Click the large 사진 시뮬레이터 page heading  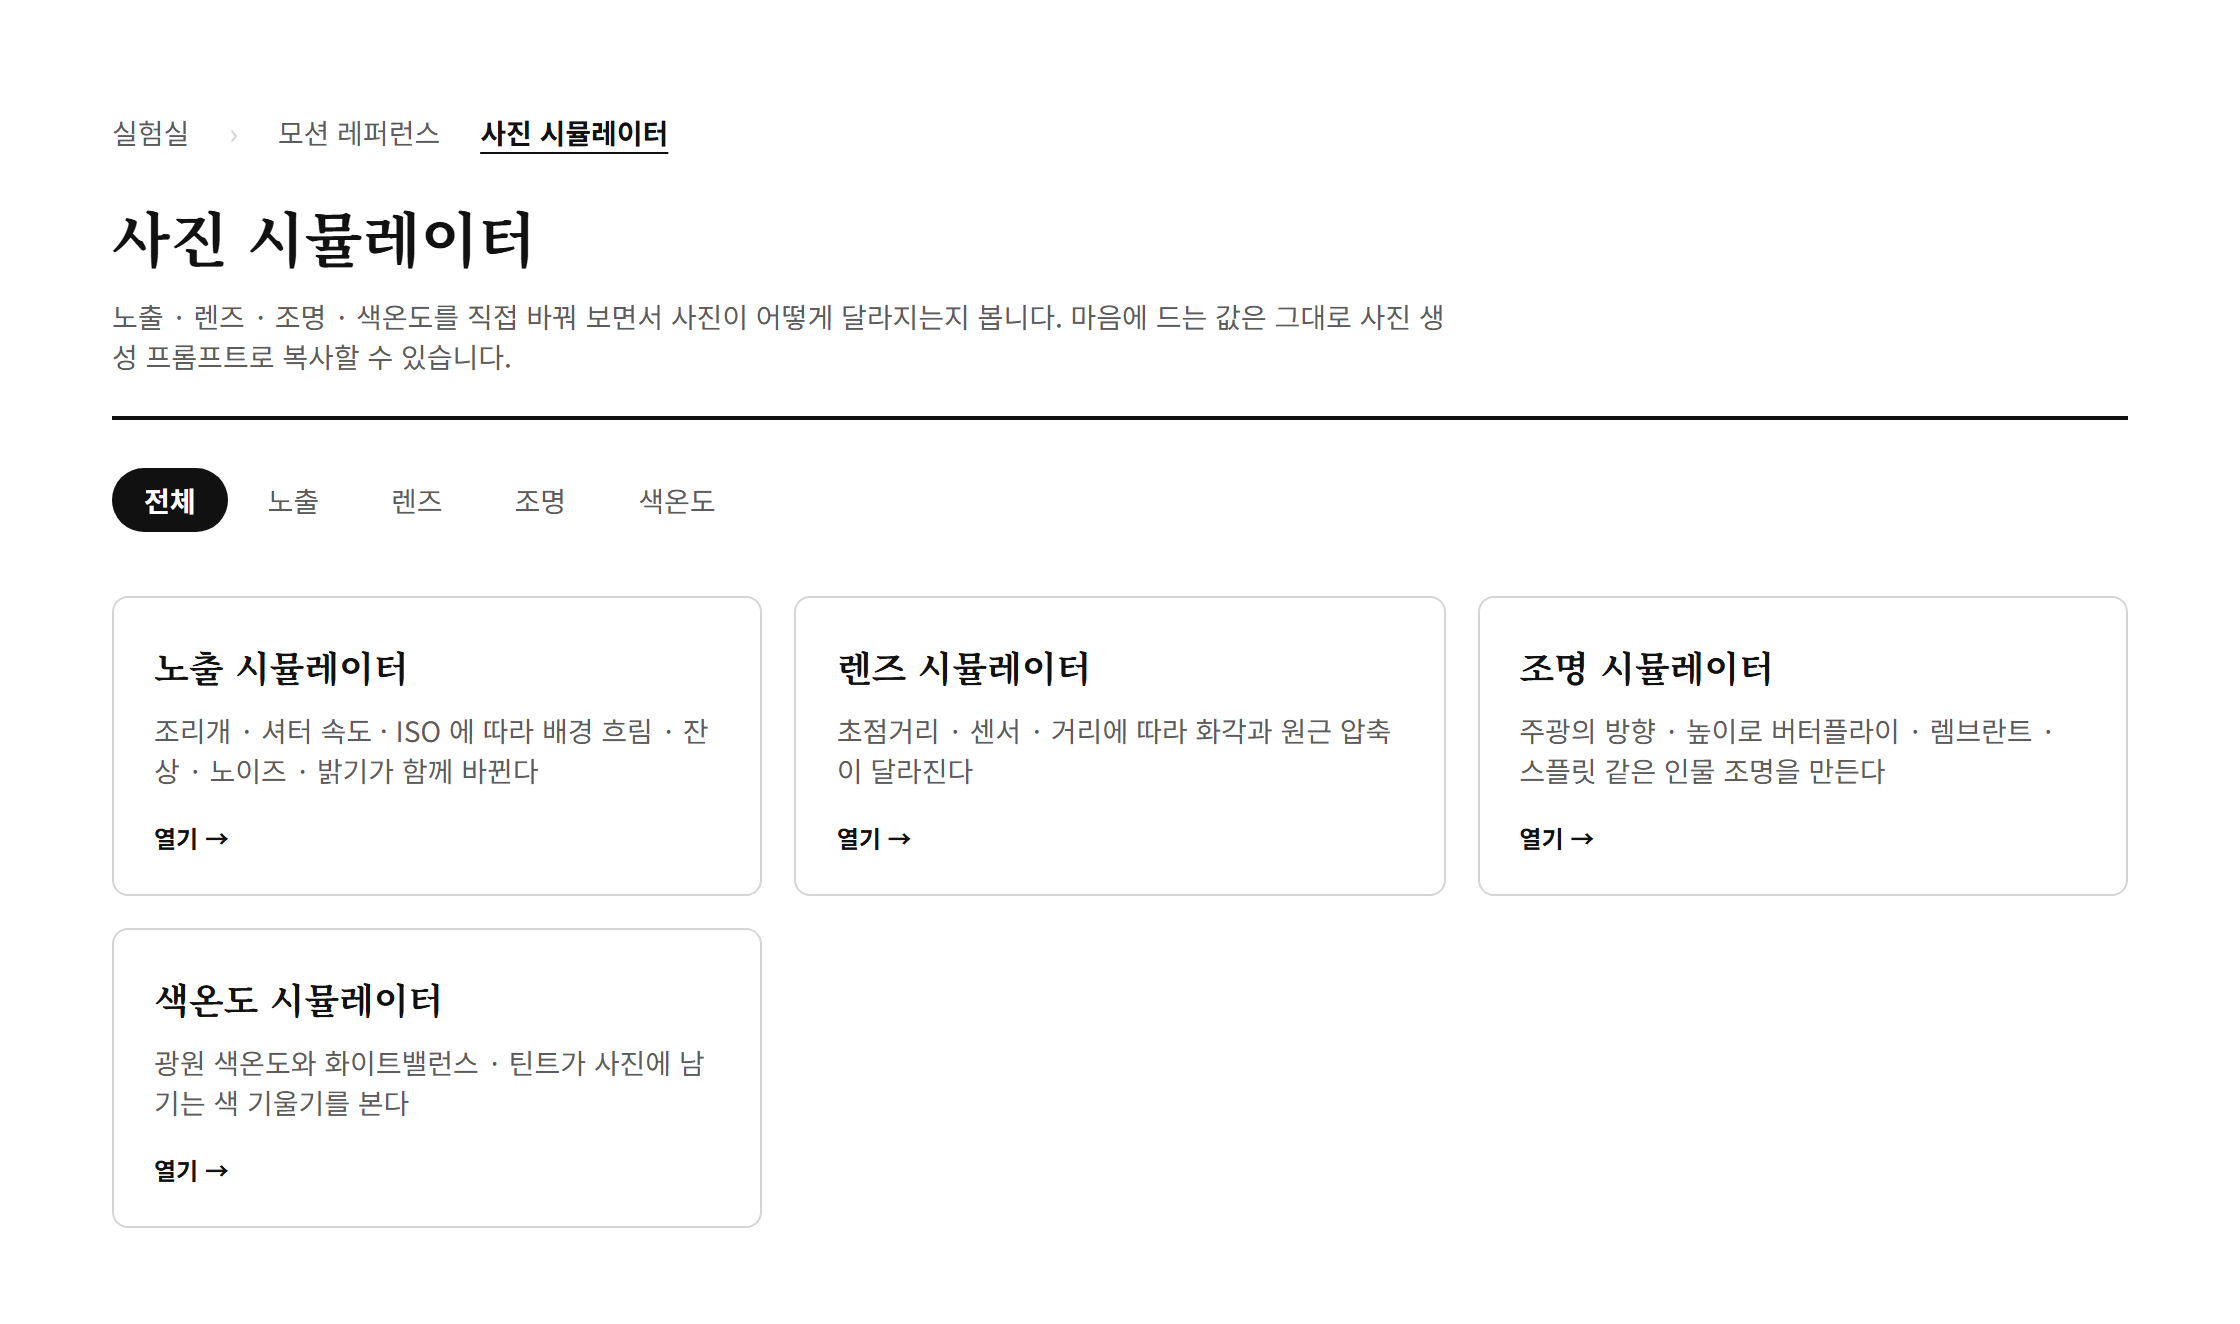[323, 240]
